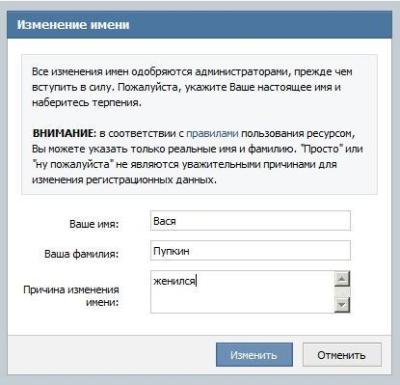This screenshot has height=385, width=400.
Task: Click the Ваше имя: label
Action: click(x=94, y=224)
